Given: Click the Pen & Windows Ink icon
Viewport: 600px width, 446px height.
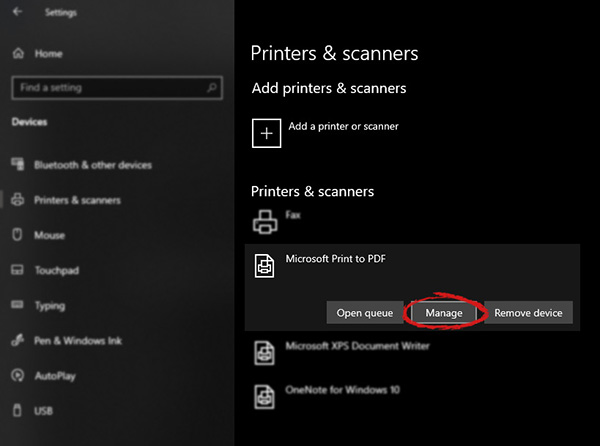Looking at the screenshot, I should 18,340.
